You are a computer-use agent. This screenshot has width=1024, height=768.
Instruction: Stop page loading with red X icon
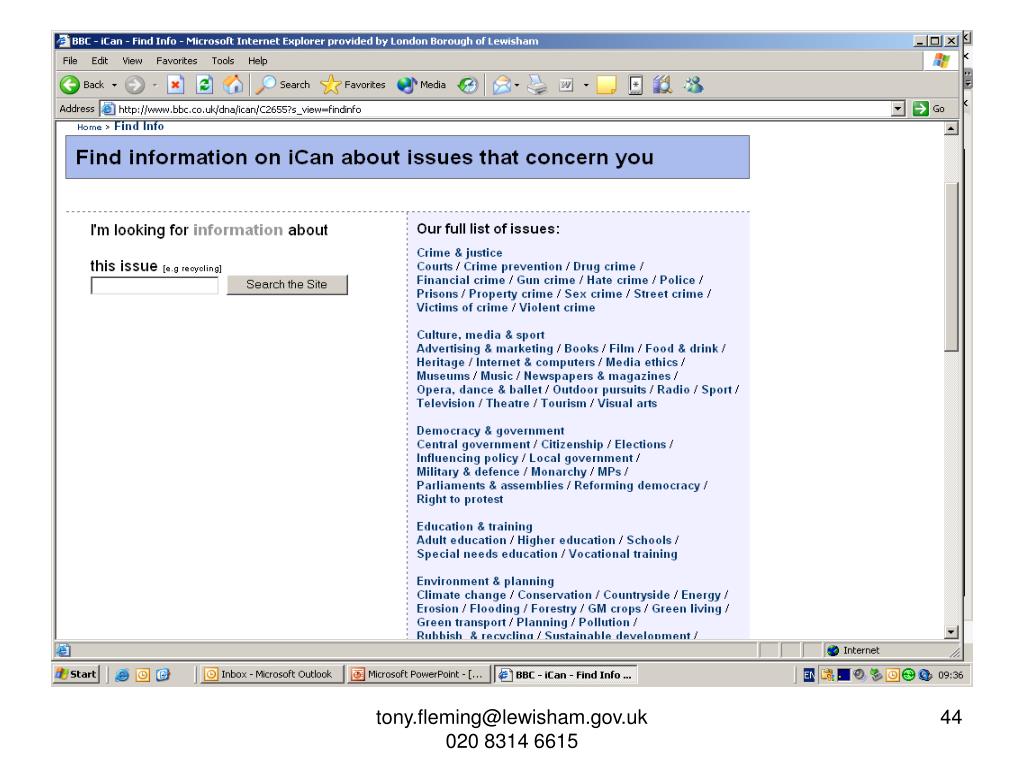pyautogui.click(x=175, y=84)
